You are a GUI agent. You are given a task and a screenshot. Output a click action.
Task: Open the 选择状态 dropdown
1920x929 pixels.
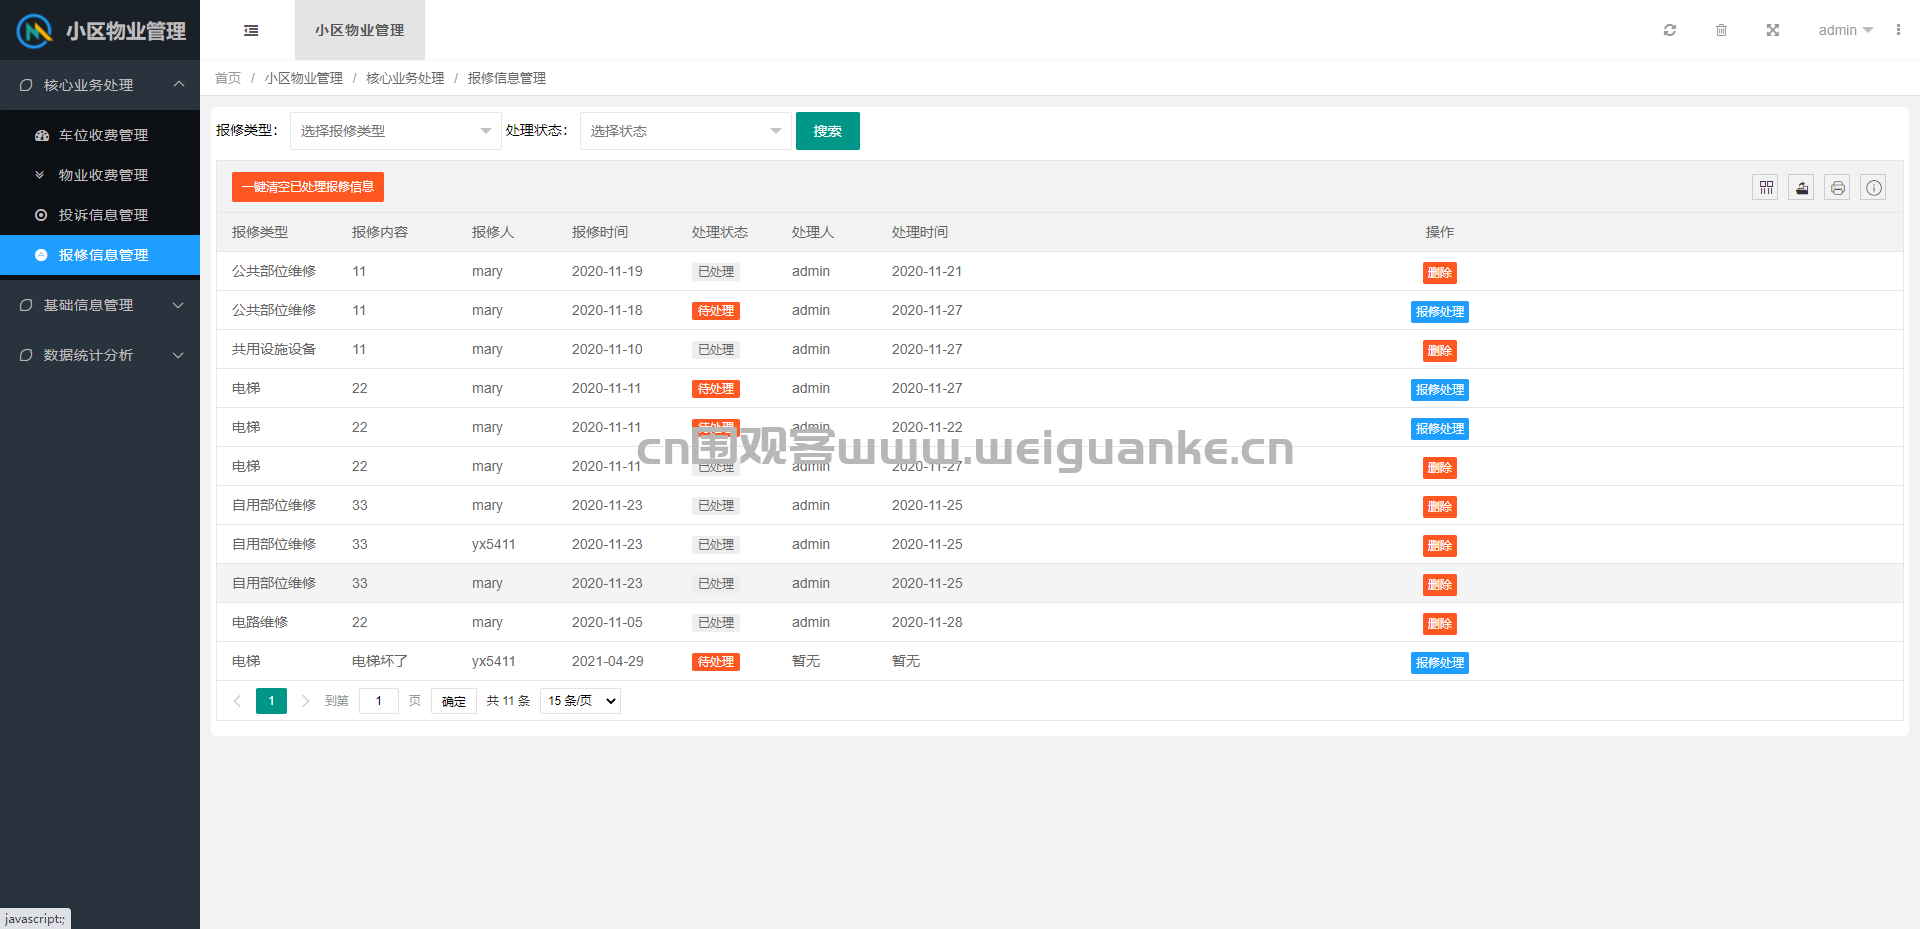[x=686, y=131]
